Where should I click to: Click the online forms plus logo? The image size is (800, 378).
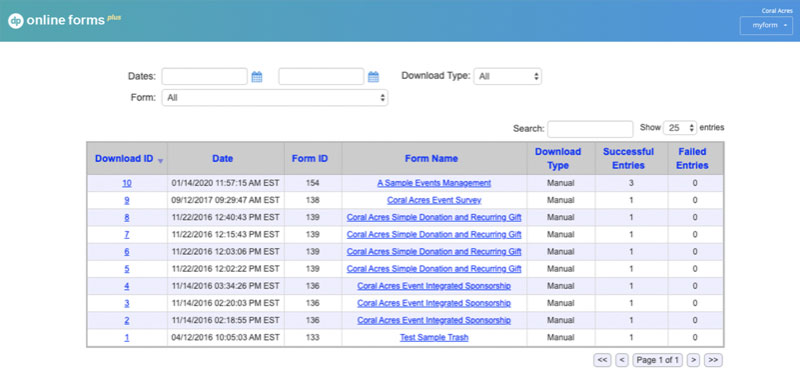coord(64,20)
